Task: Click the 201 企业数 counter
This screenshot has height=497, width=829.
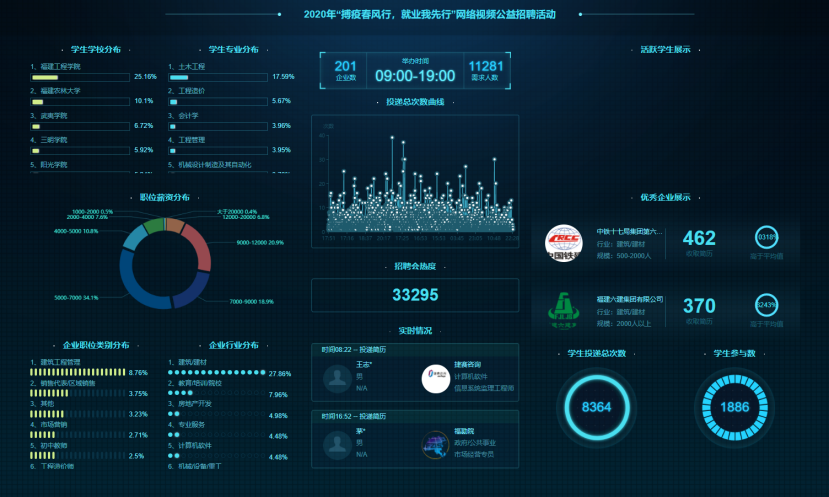Action: (x=345, y=70)
